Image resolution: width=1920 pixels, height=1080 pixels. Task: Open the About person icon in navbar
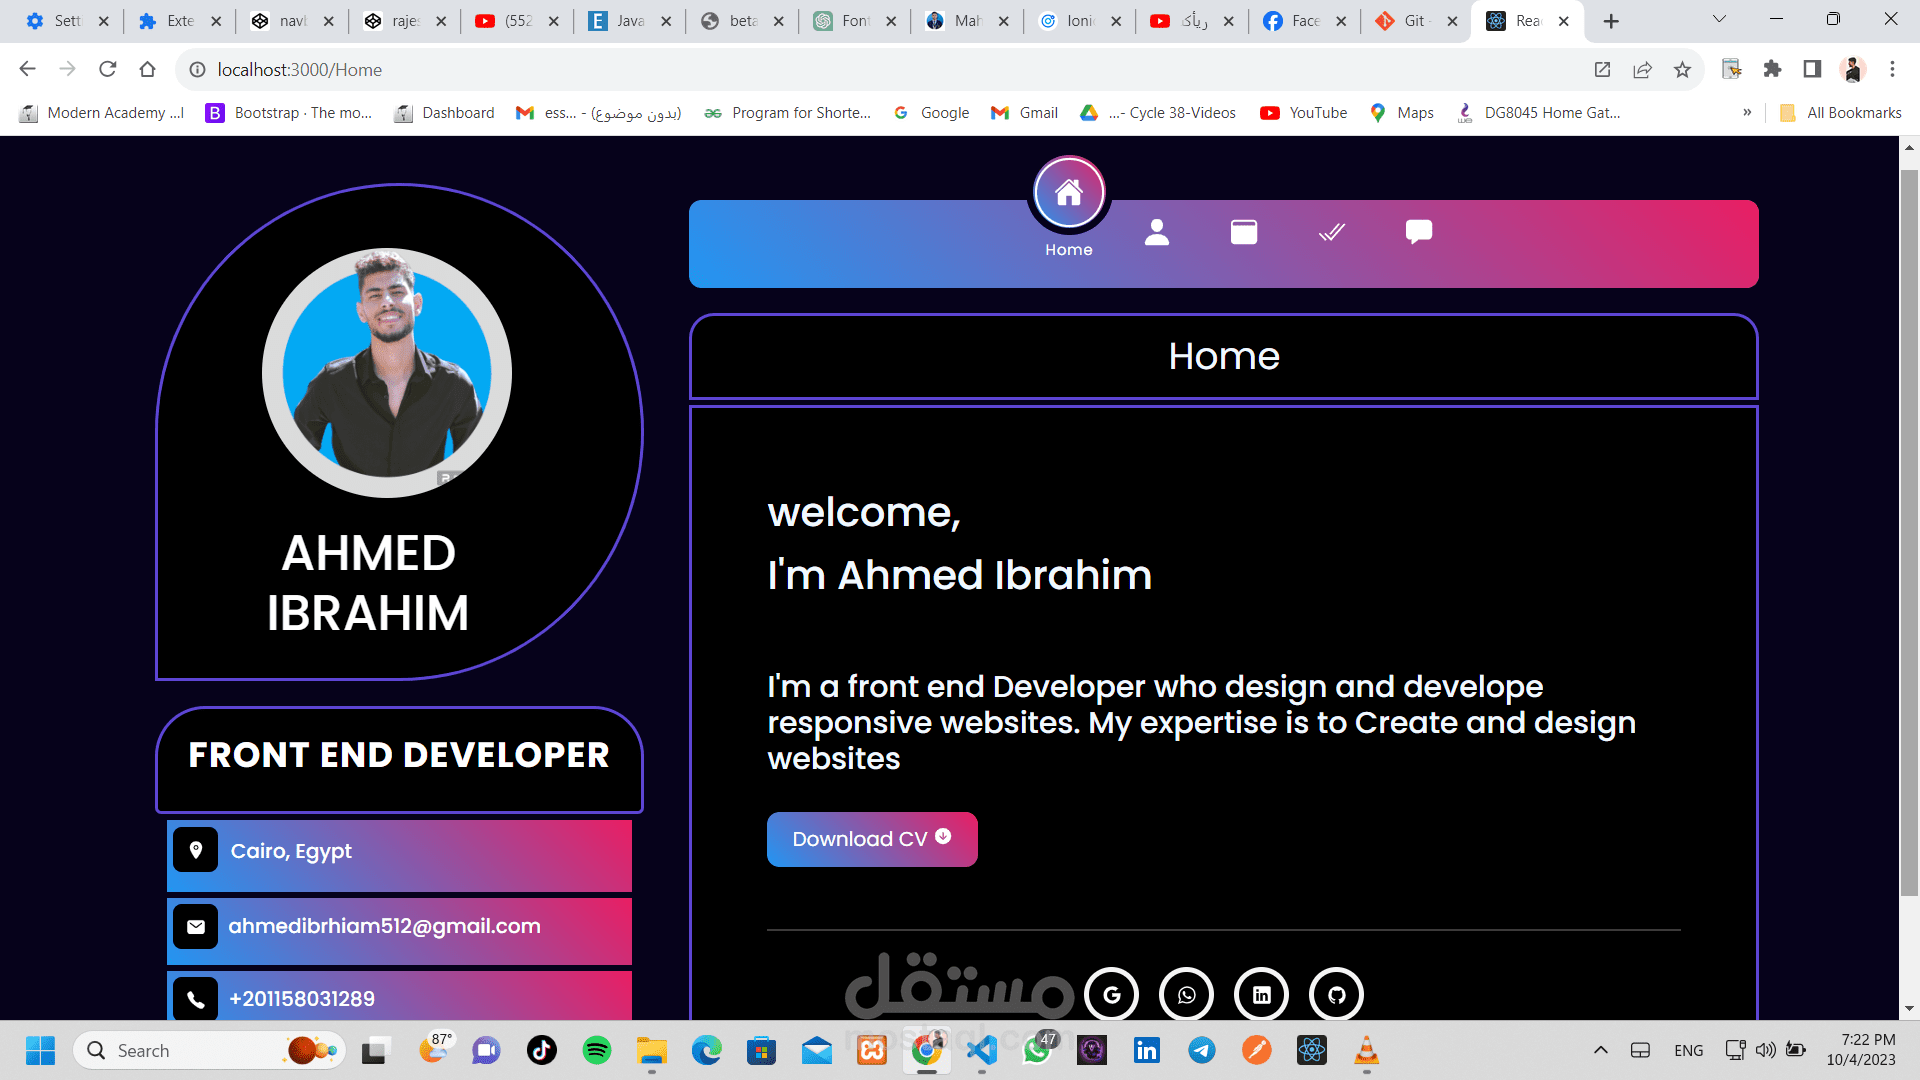point(1157,232)
